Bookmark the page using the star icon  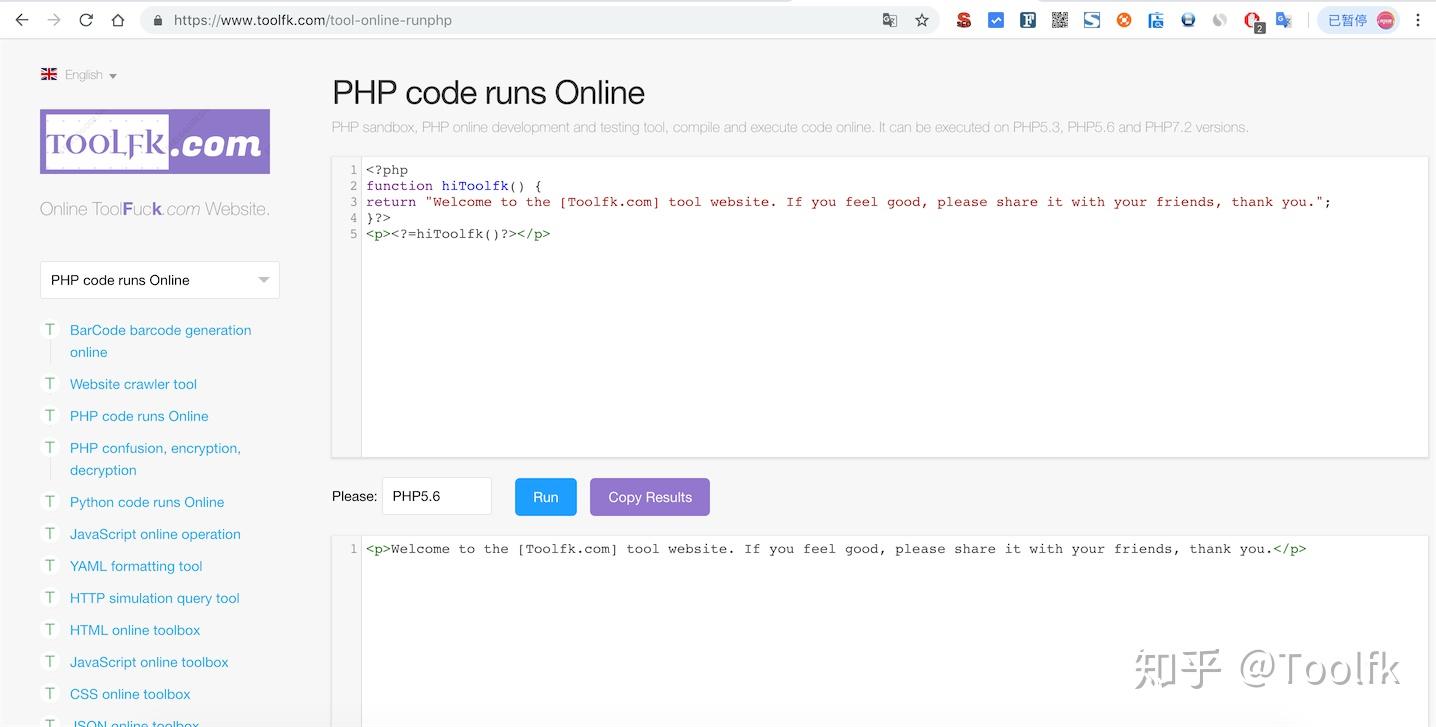point(920,19)
